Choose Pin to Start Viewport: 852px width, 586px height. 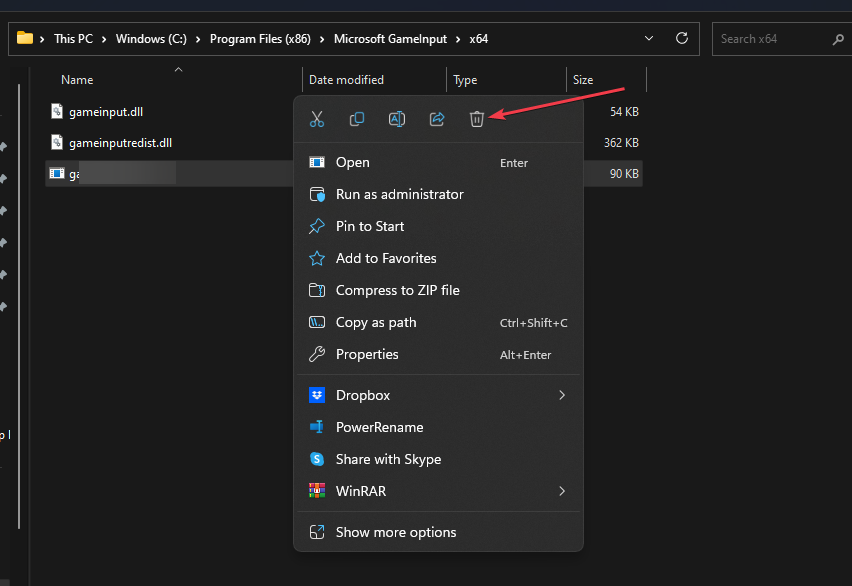pos(438,226)
